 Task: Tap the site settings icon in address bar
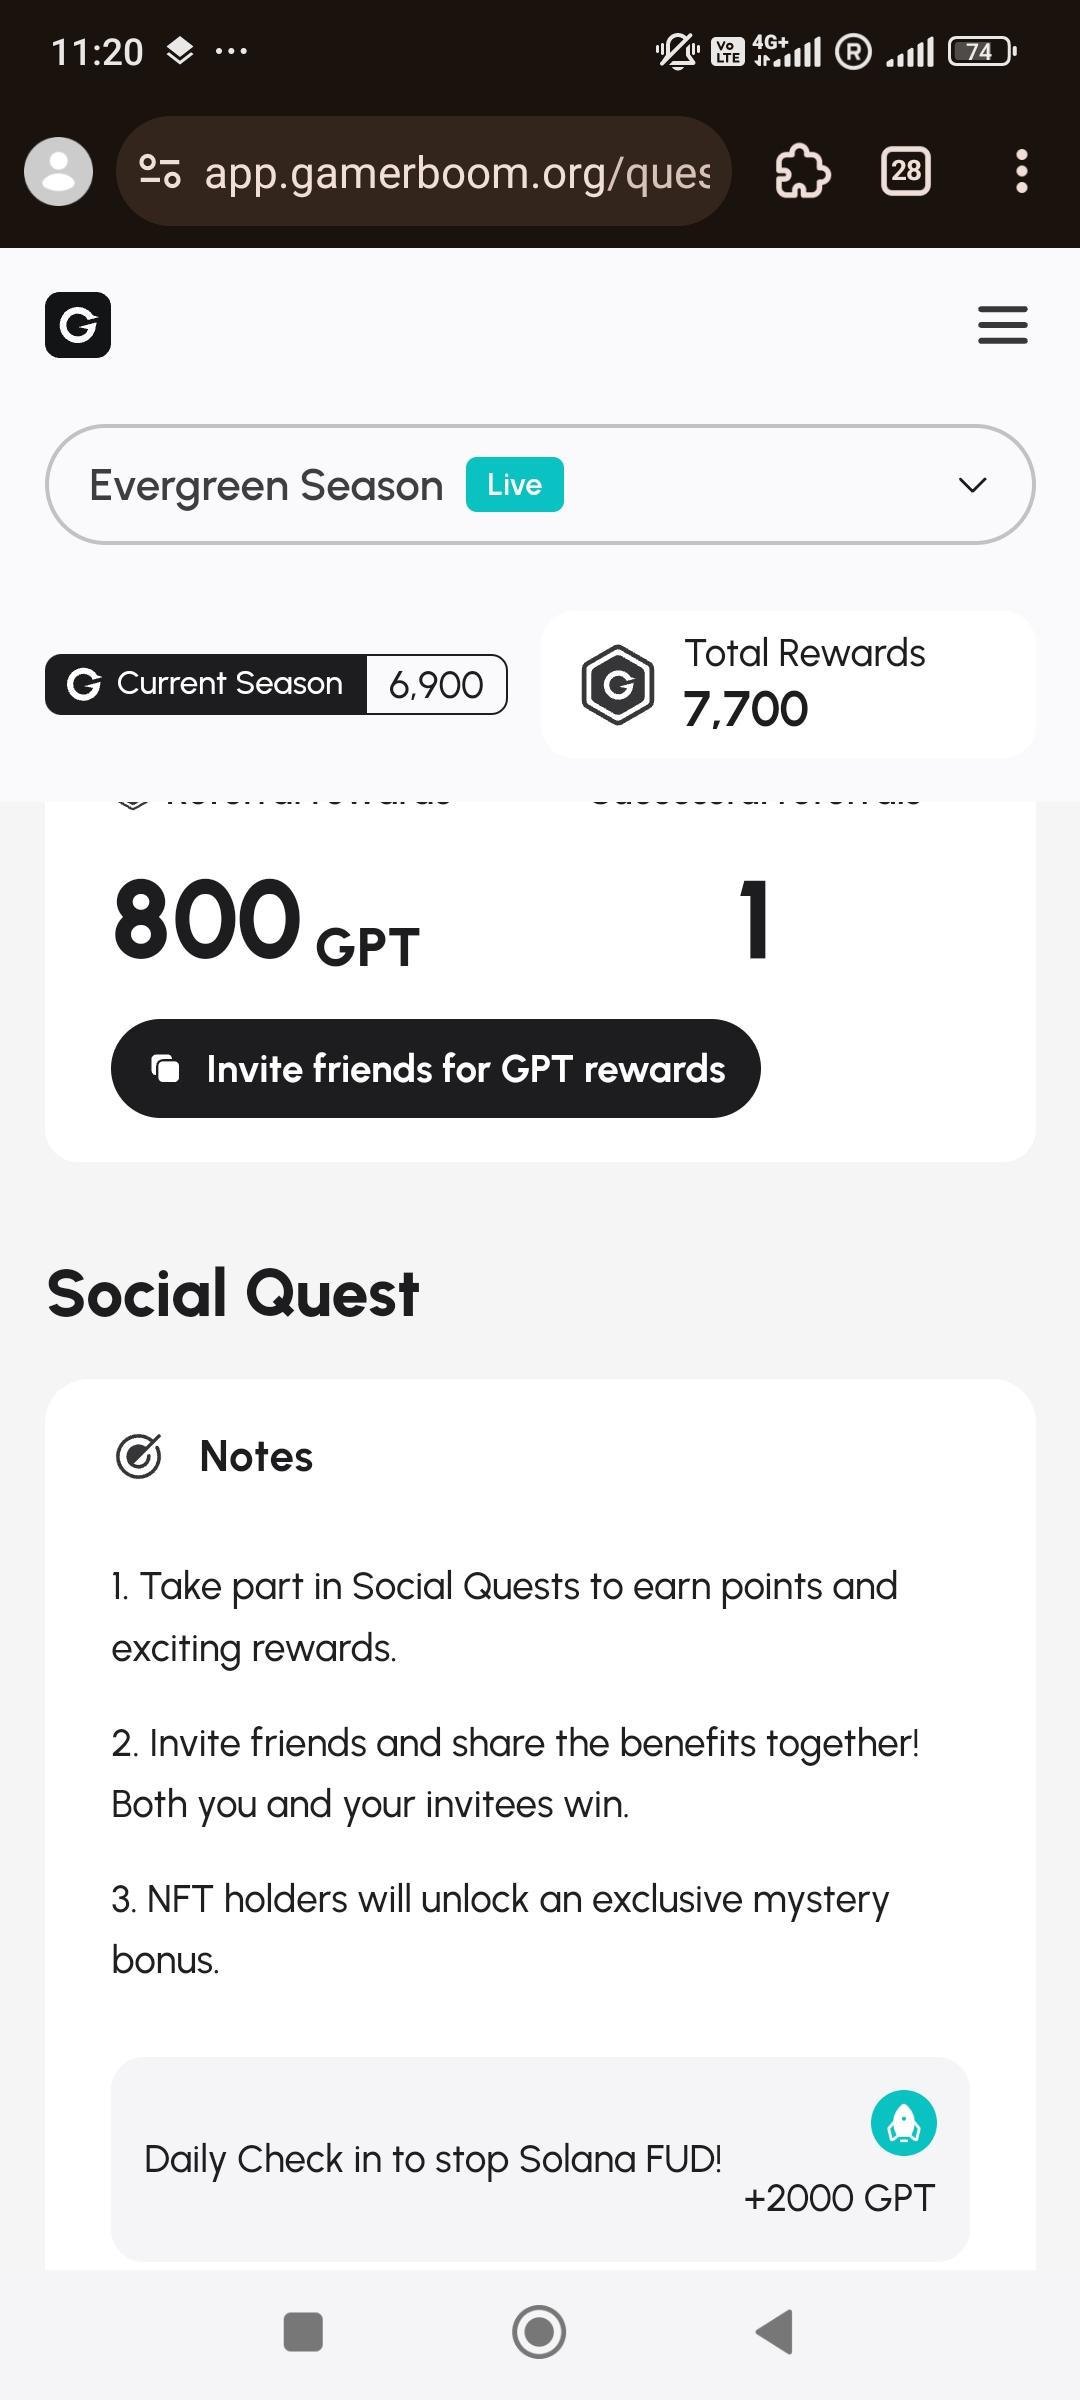[x=160, y=172]
